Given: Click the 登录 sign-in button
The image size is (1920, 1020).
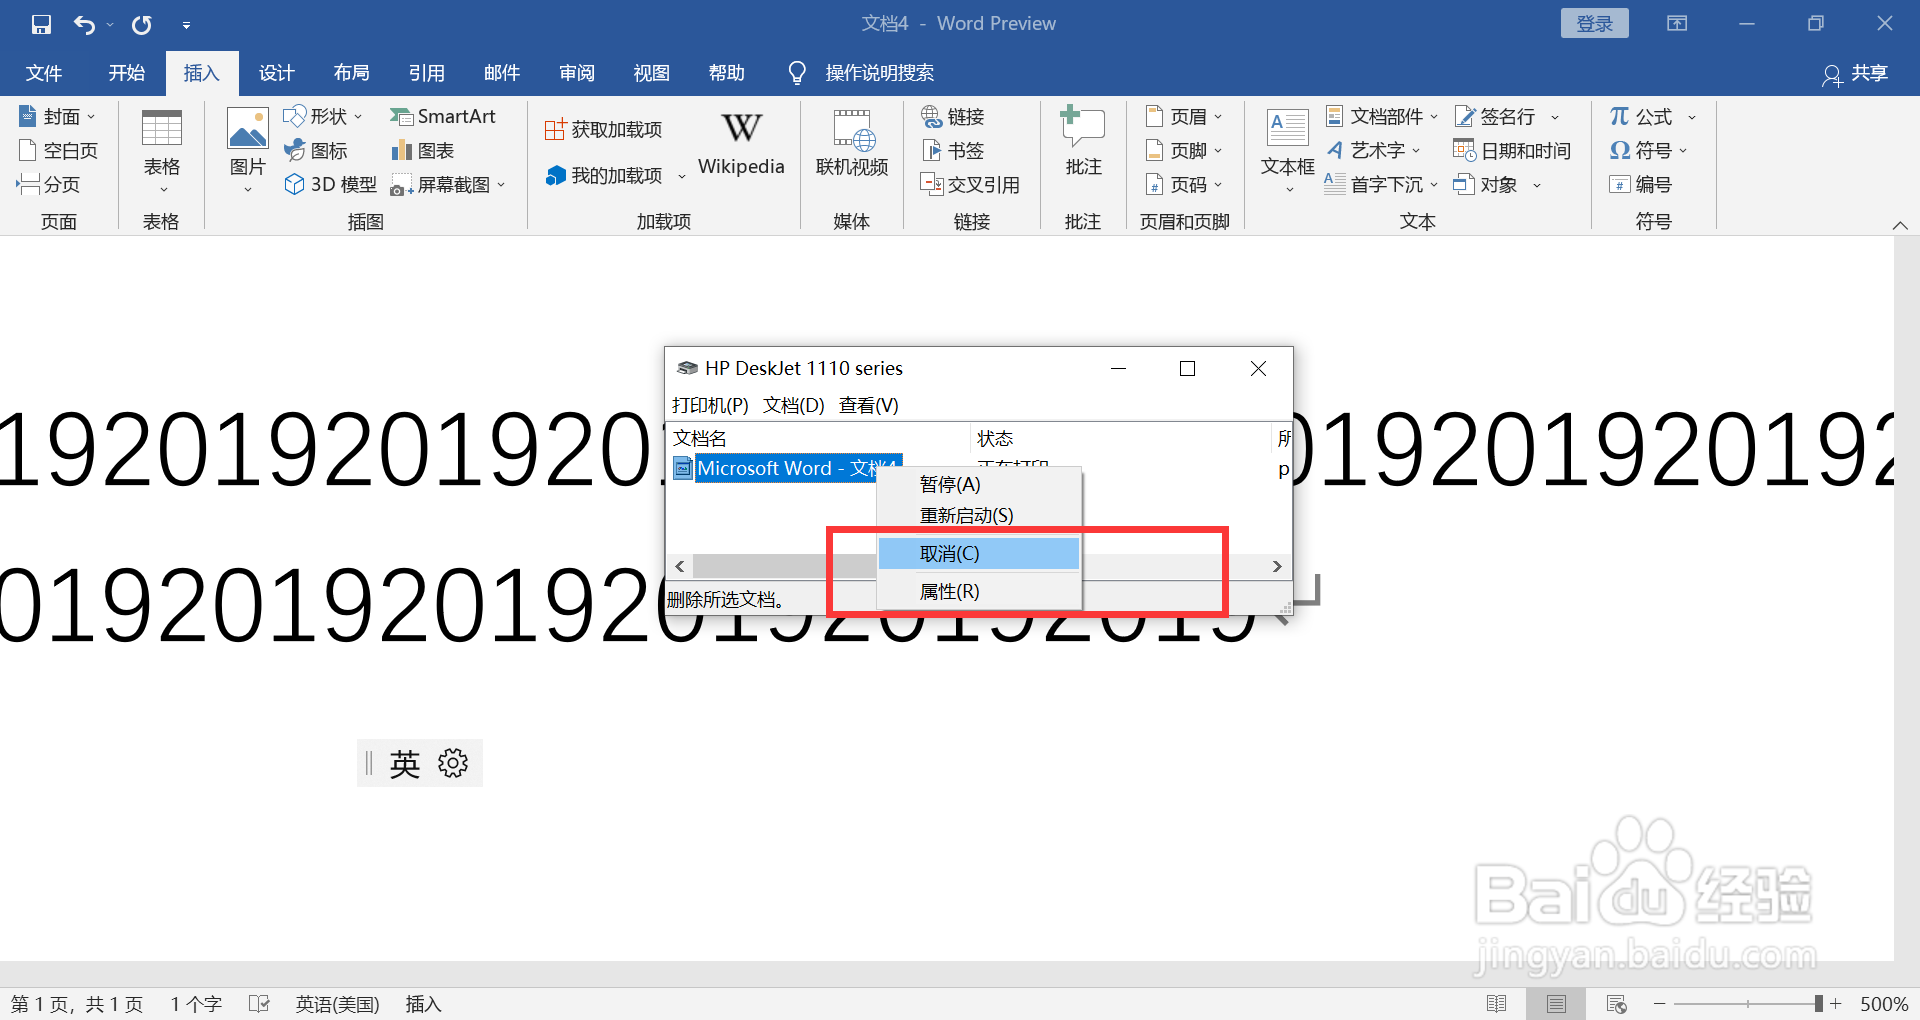Looking at the screenshot, I should [x=1594, y=22].
